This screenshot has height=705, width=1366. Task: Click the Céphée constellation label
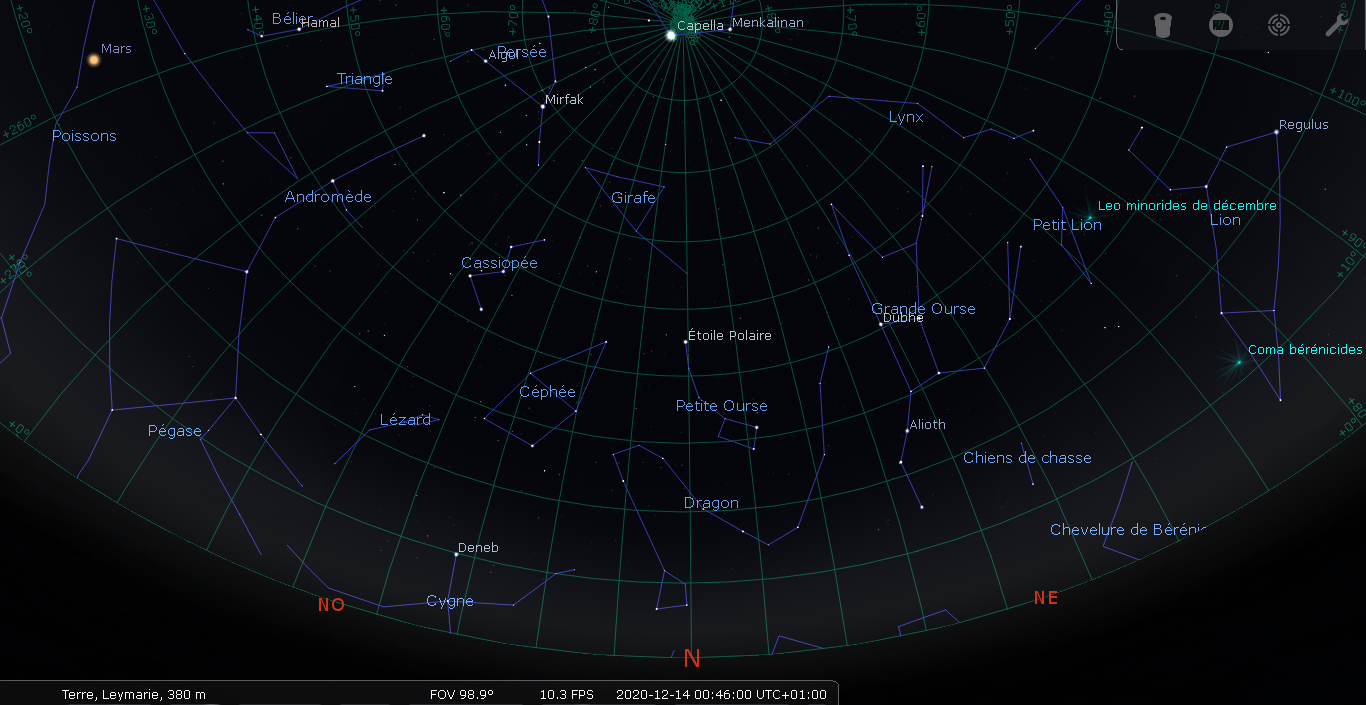point(547,392)
